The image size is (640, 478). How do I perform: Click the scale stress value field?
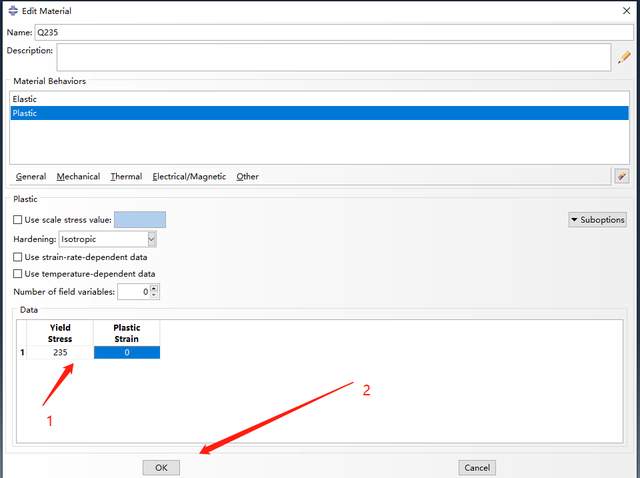coord(140,220)
